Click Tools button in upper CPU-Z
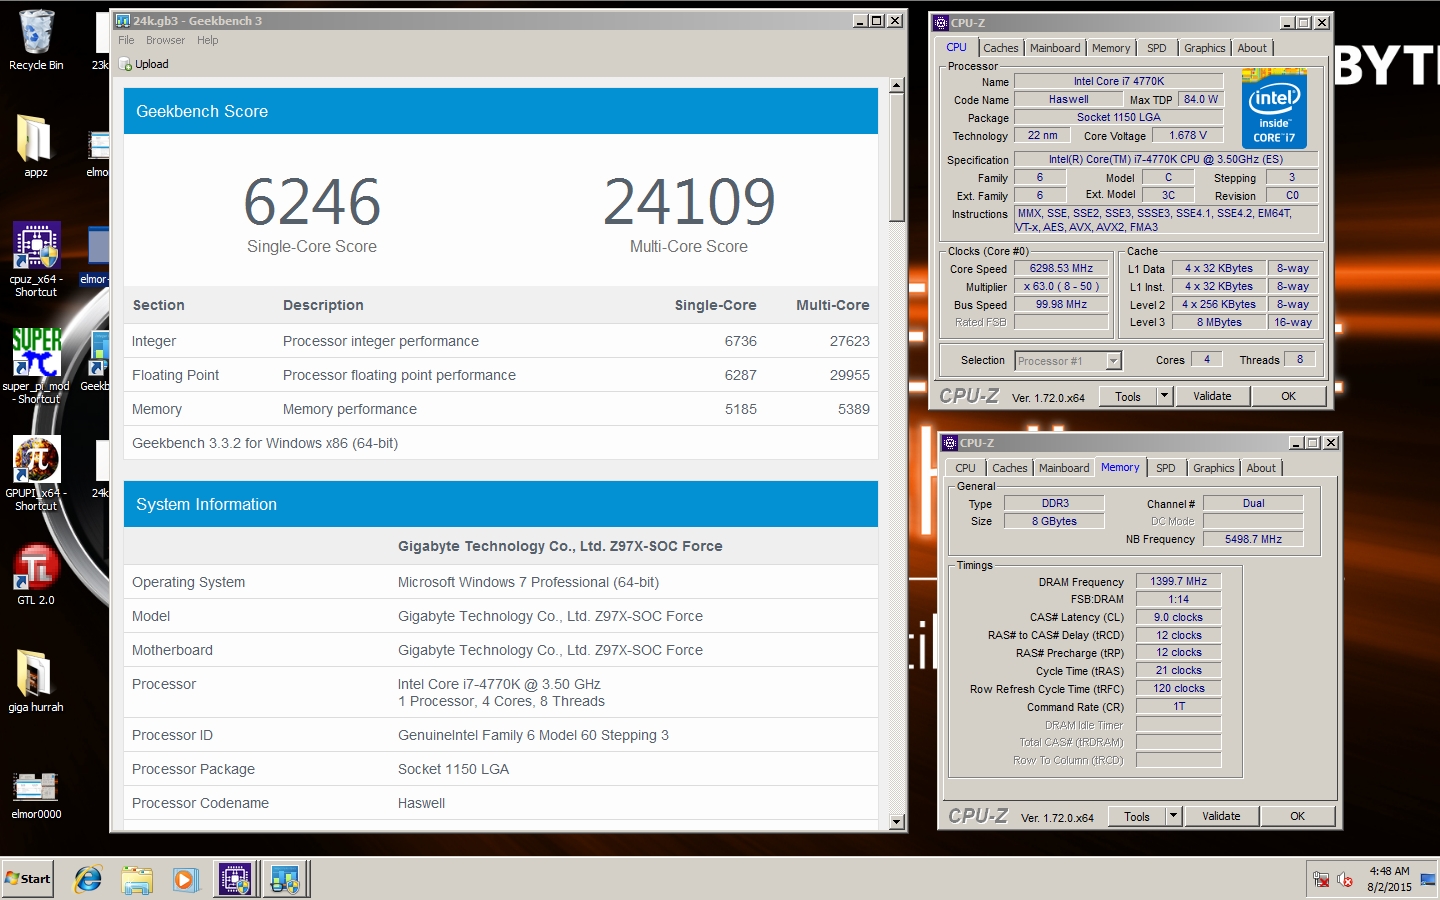 (x=1128, y=397)
